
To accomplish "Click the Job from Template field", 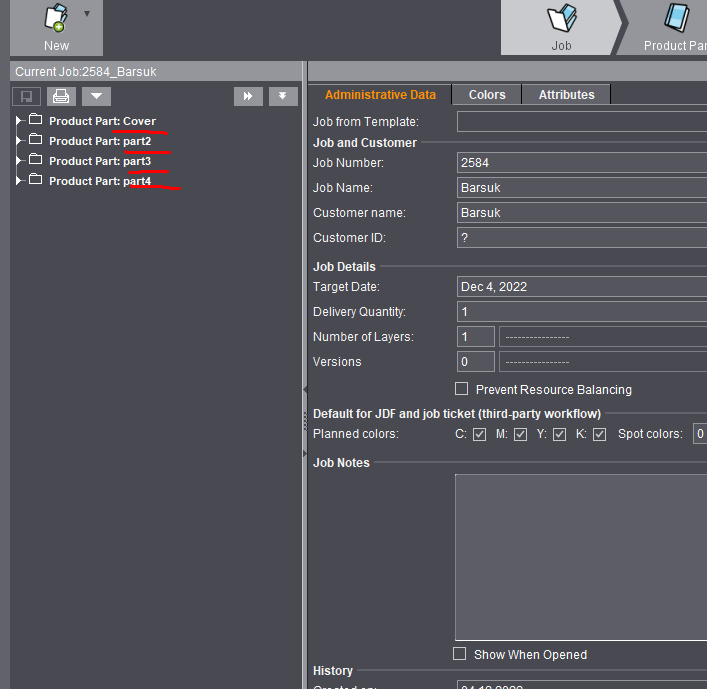I will (582, 122).
